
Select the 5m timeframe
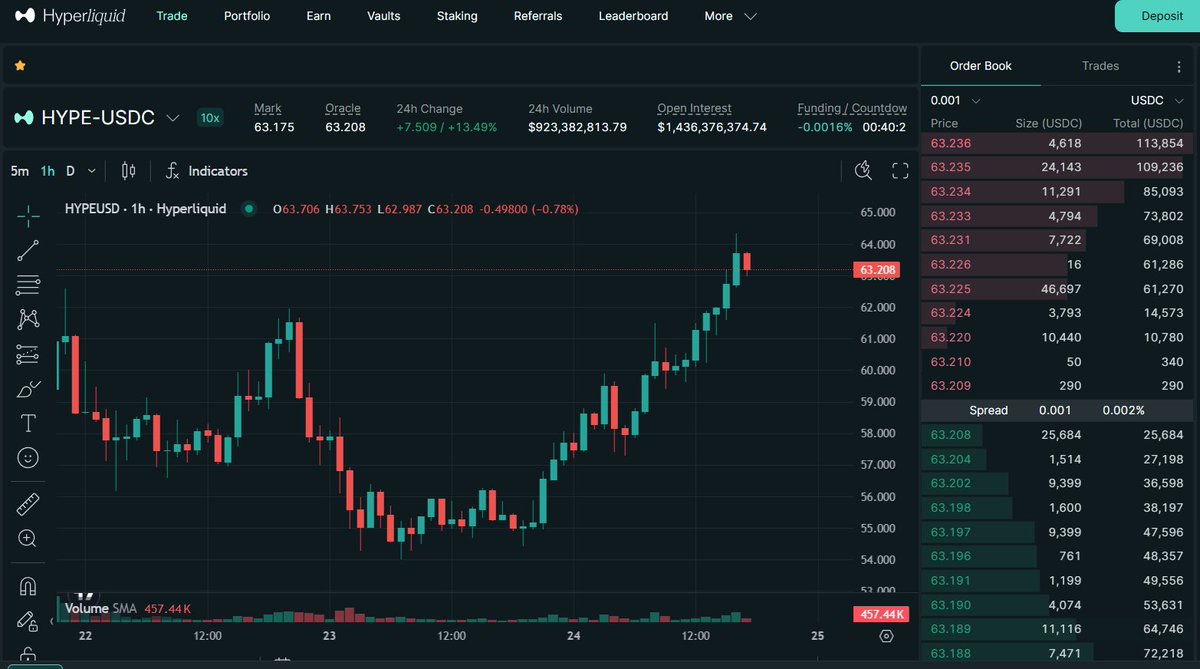point(20,171)
